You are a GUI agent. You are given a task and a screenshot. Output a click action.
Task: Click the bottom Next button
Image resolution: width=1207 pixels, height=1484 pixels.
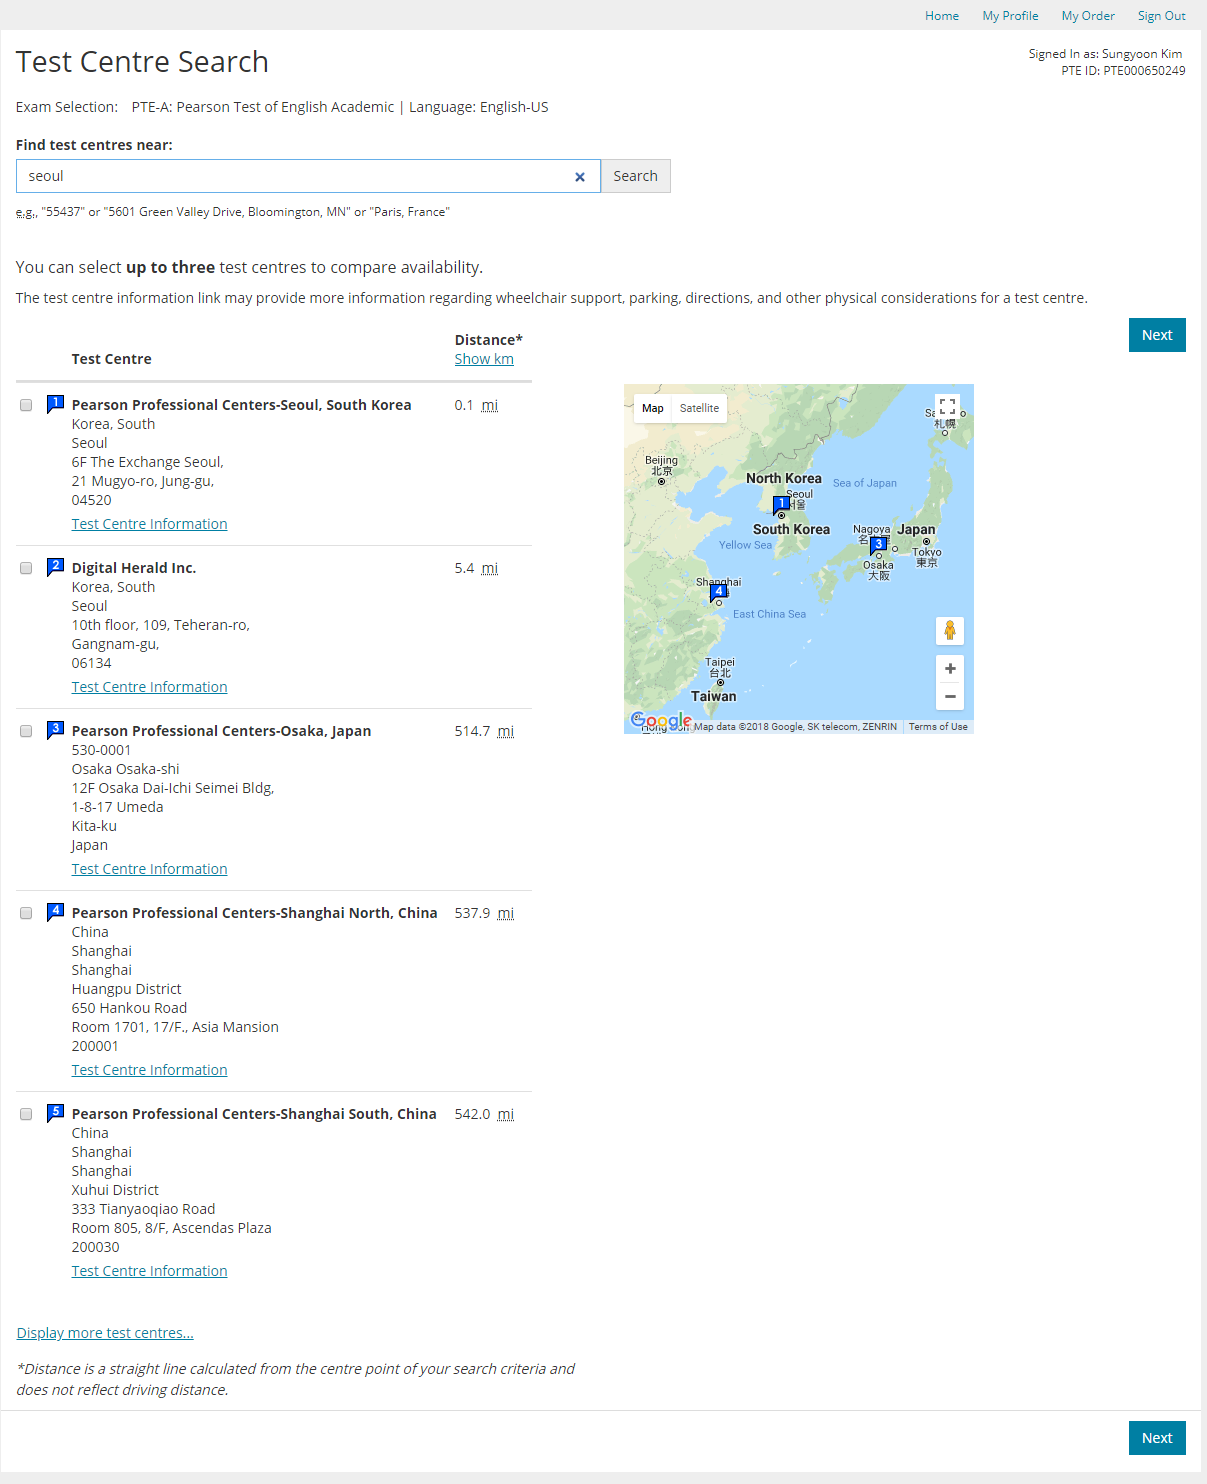tap(1156, 1438)
